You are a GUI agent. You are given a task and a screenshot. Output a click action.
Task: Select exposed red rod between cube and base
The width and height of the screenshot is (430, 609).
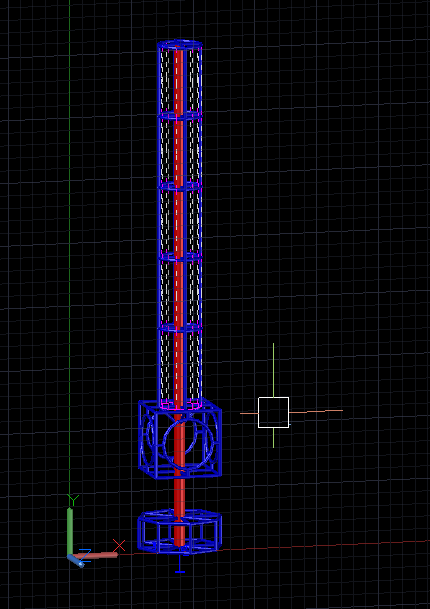click(x=179, y=494)
